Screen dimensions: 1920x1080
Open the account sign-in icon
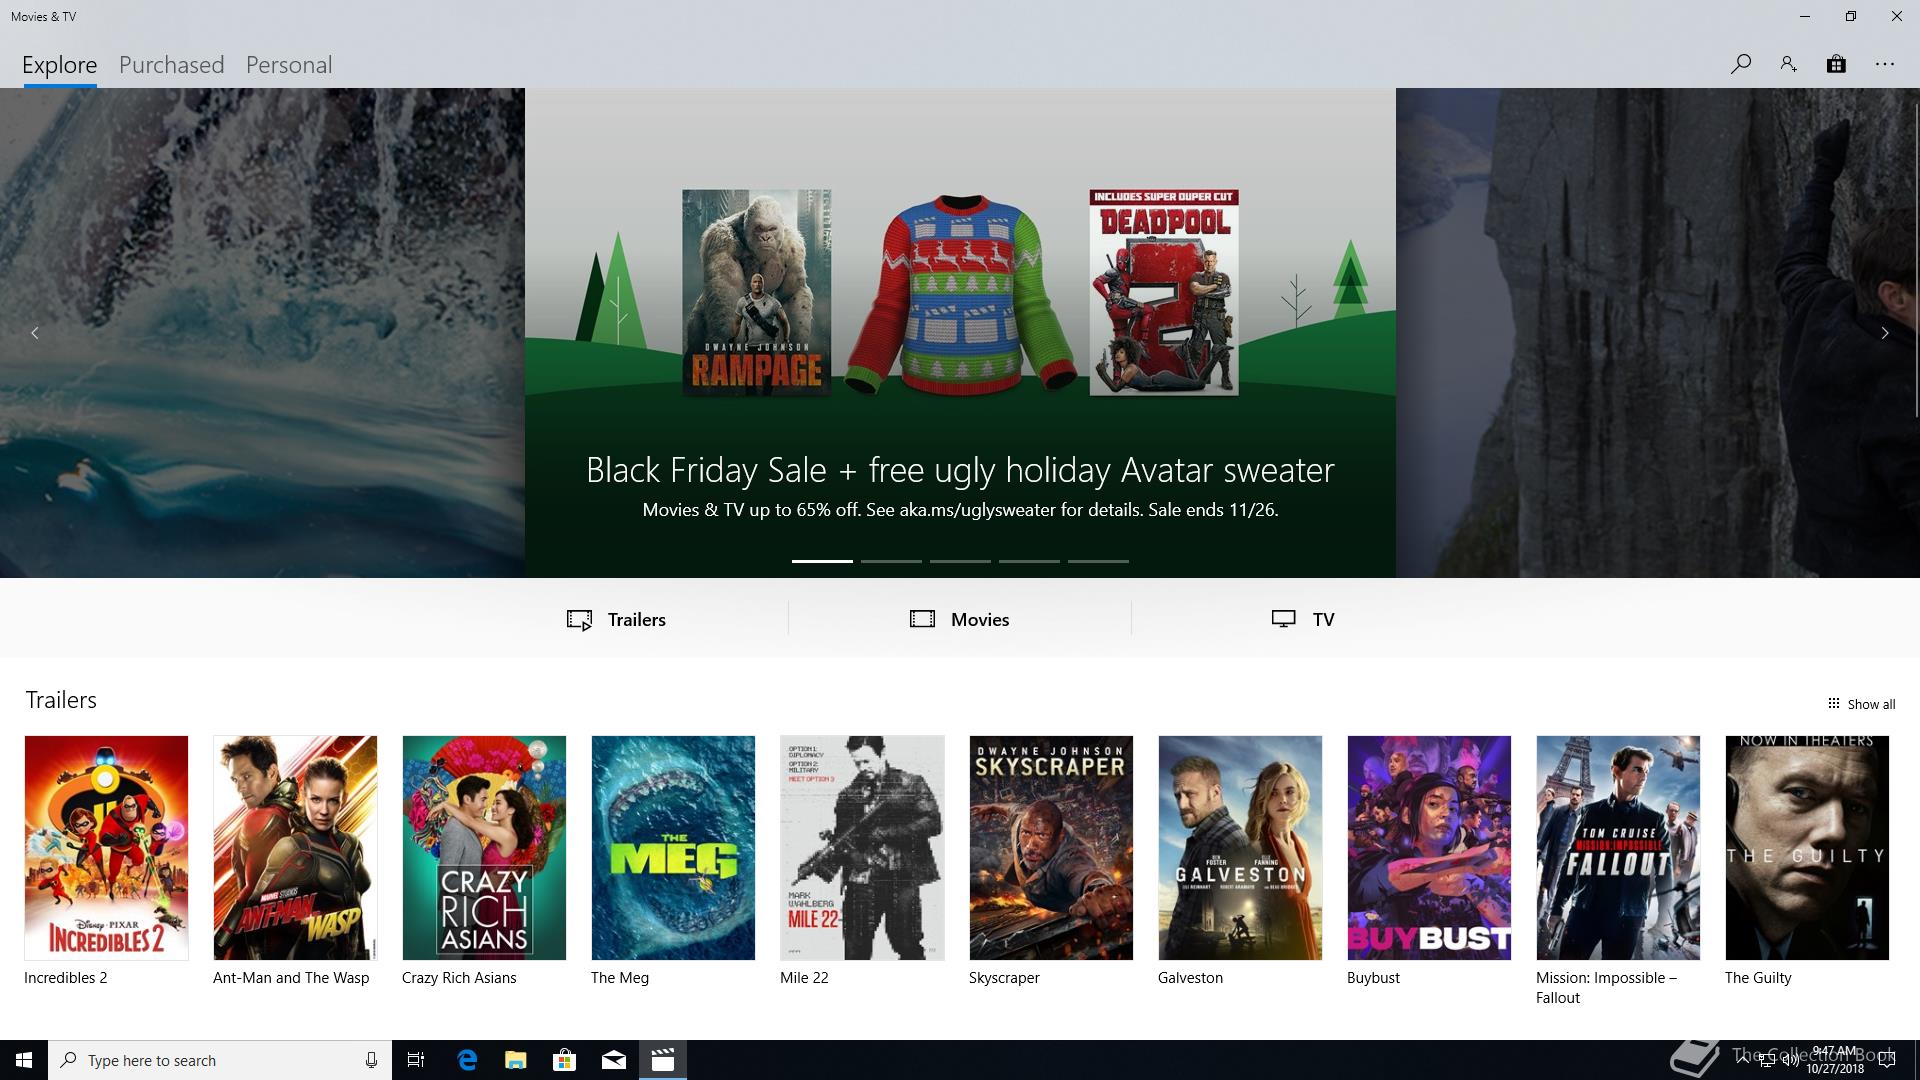click(x=1788, y=64)
